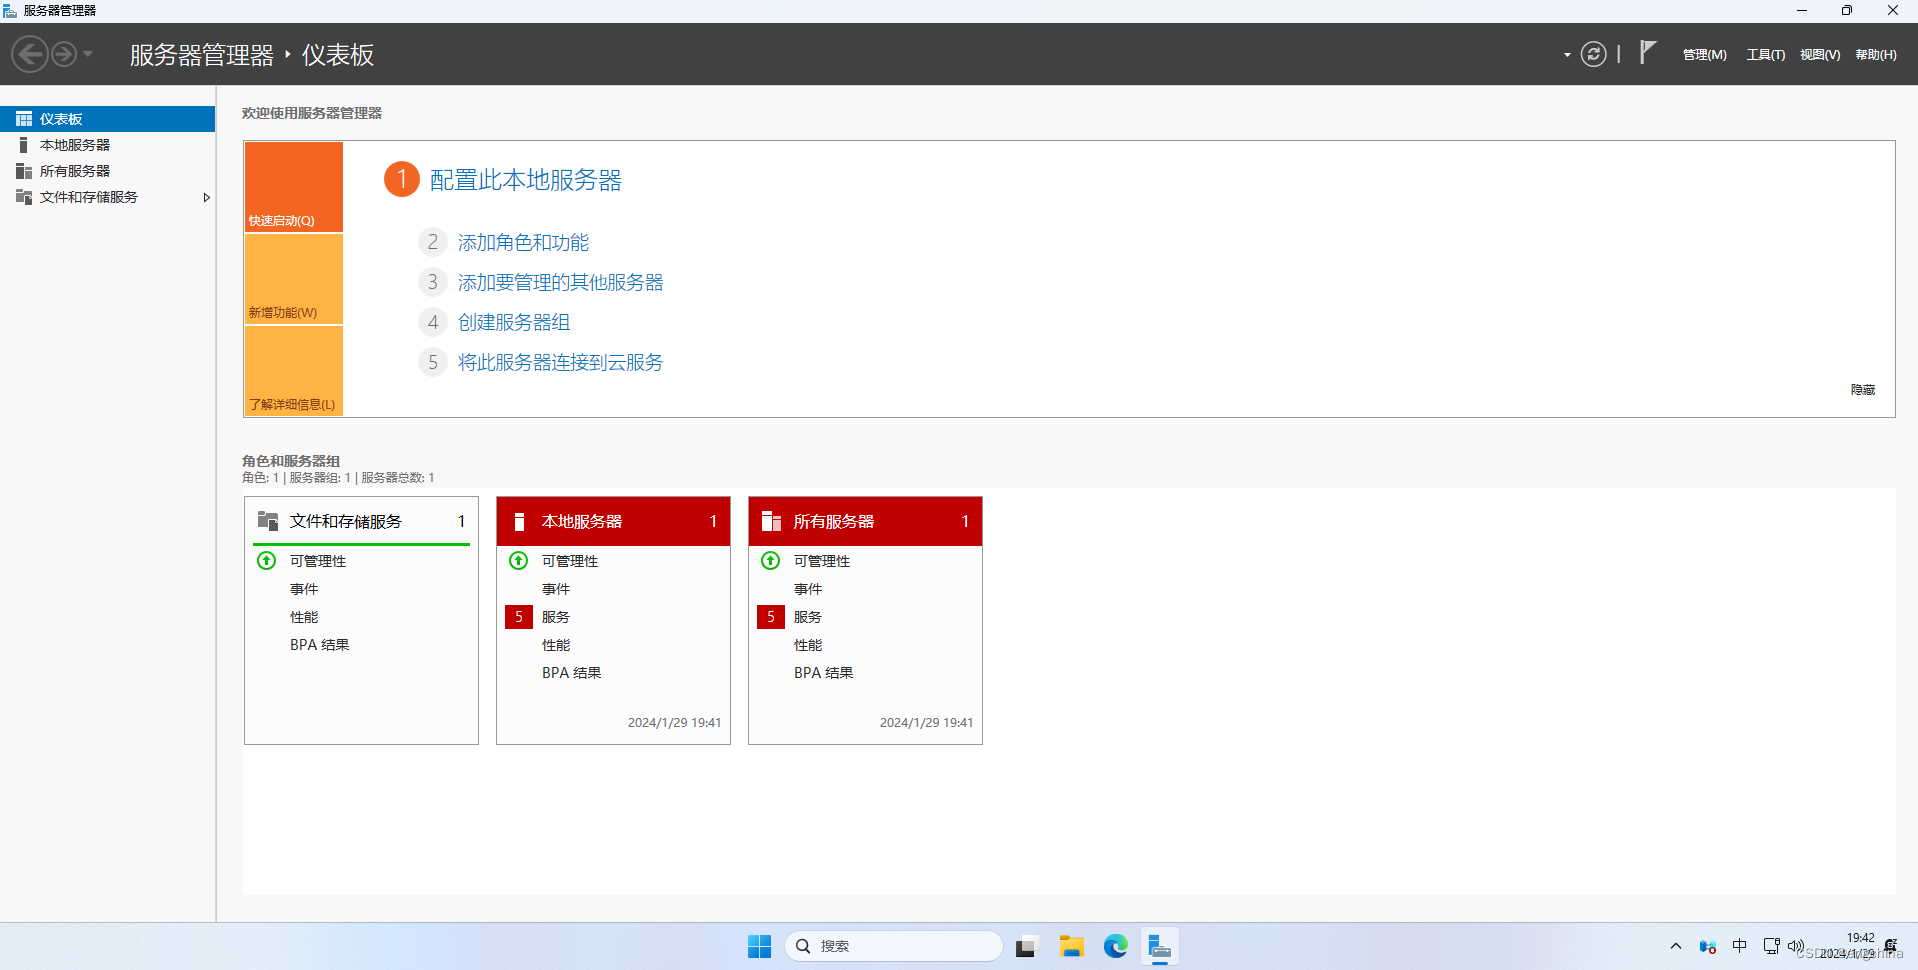The height and width of the screenshot is (970, 1918).
Task: Open the dropdown arrow beside the refresh icon
Action: (1566, 56)
